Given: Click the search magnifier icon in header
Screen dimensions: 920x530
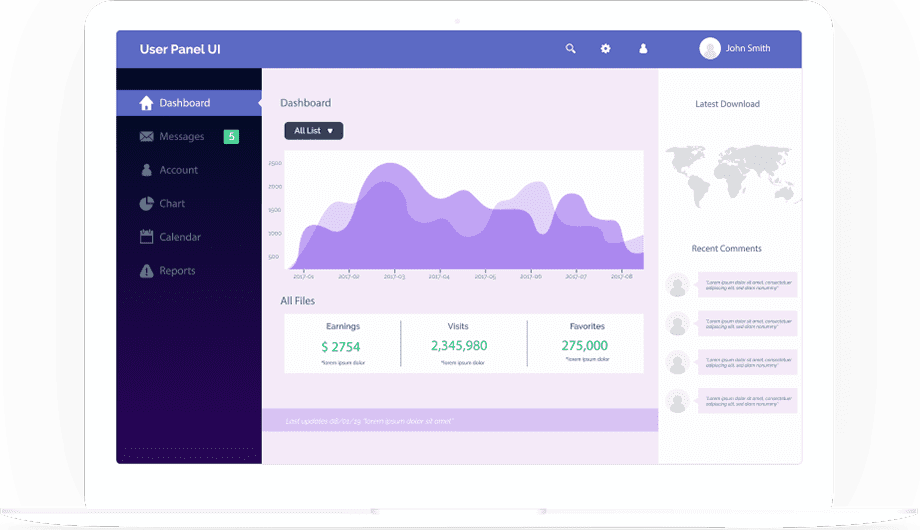Looking at the screenshot, I should coord(570,49).
